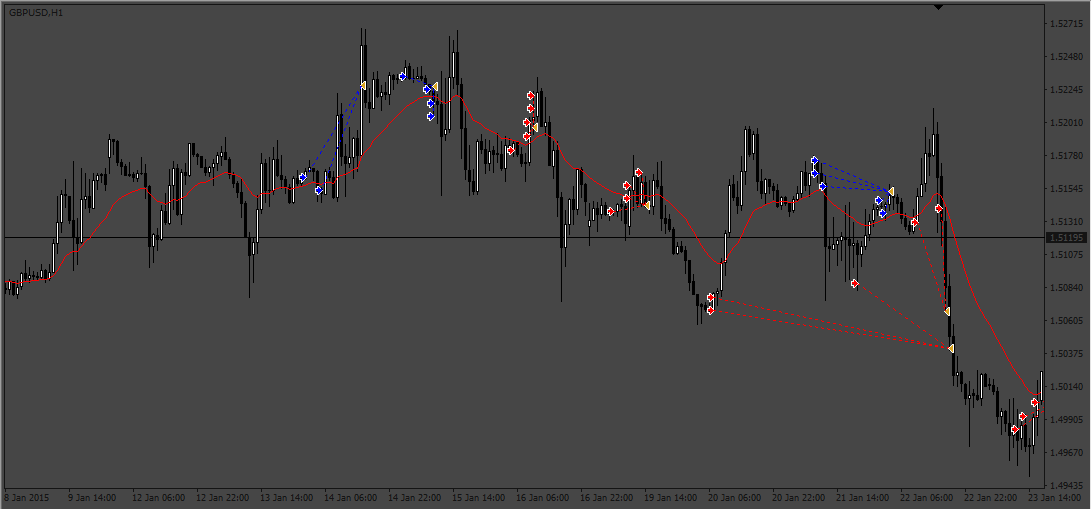Click the 12 Jan 06:00 time label
1092x509 pixels.
click(159, 499)
